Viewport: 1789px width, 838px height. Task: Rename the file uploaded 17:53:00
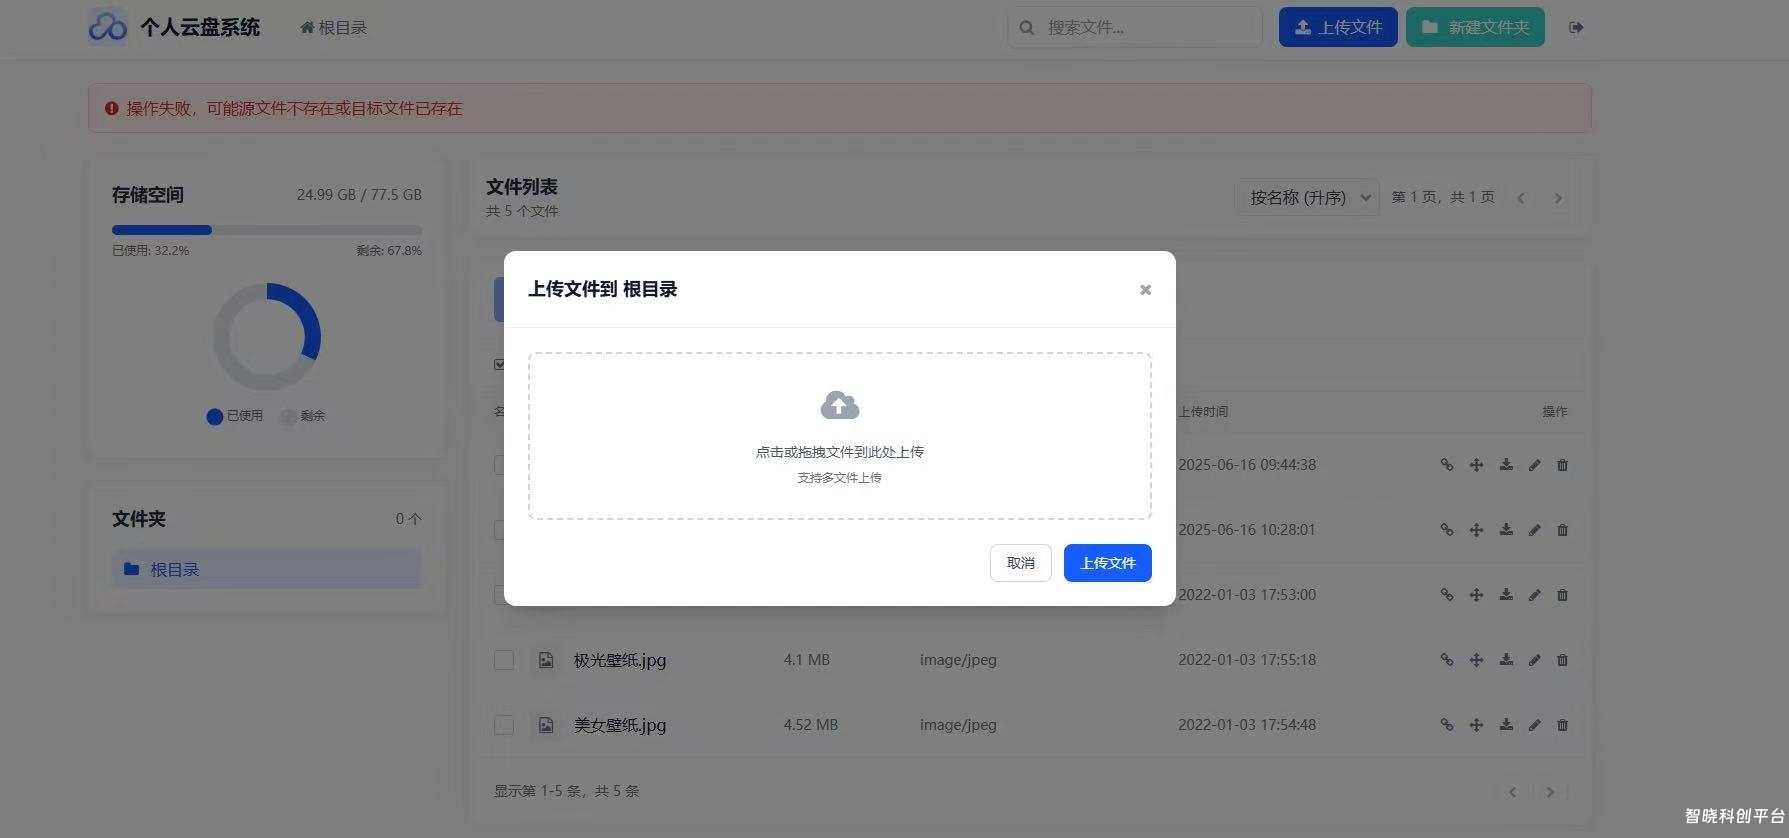tap(1534, 595)
